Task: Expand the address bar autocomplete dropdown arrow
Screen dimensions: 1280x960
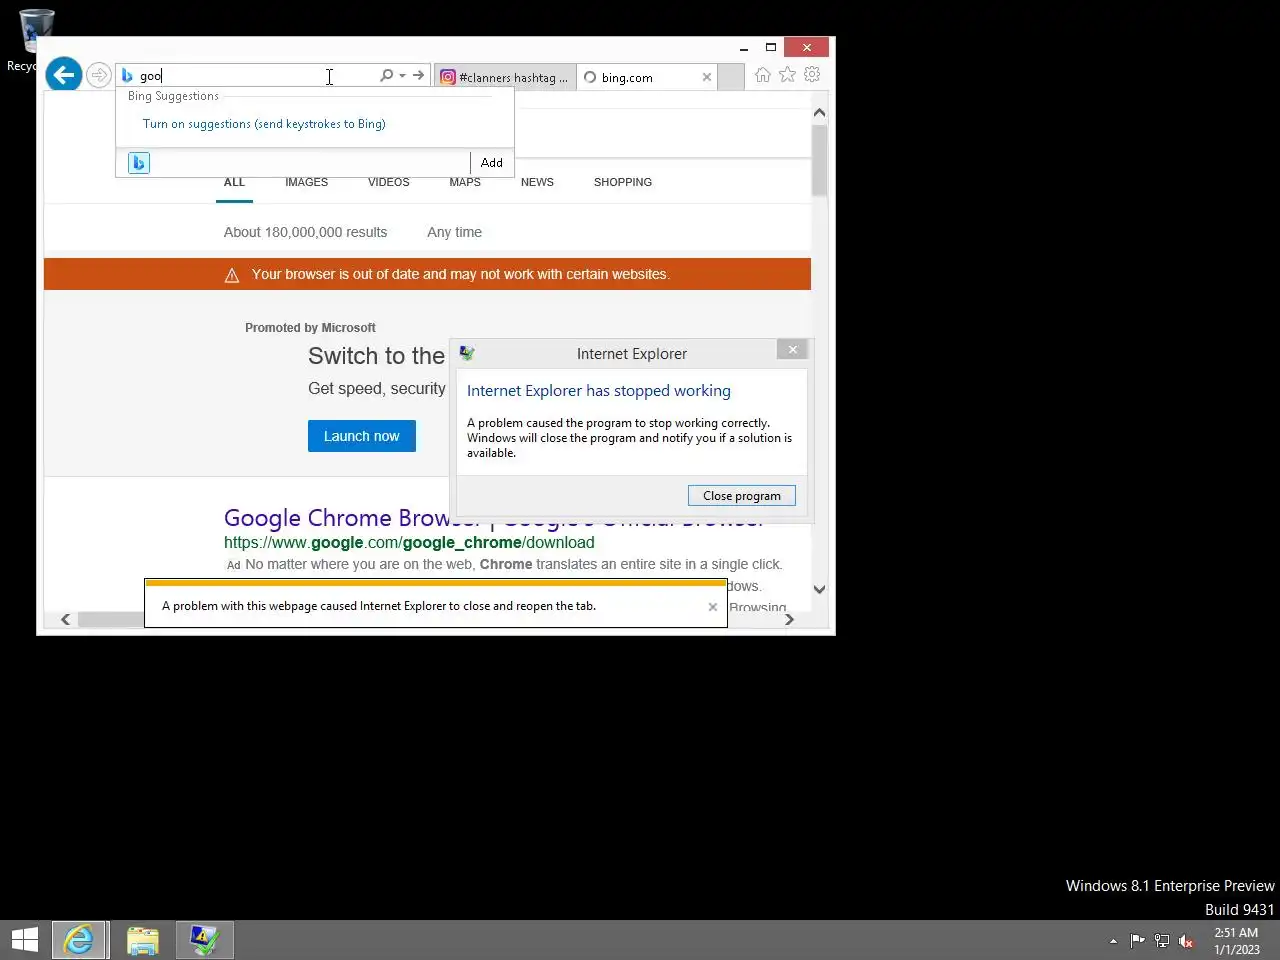Action: (x=402, y=75)
